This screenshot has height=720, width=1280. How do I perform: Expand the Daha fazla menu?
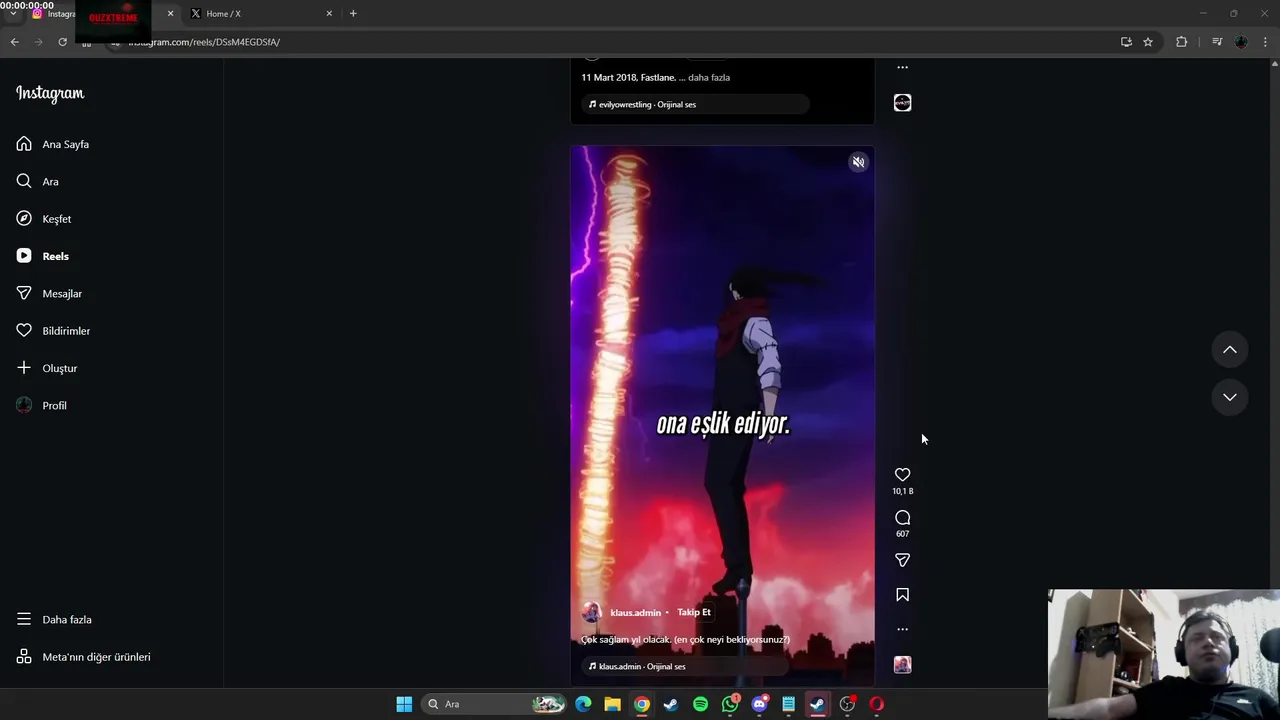click(x=54, y=619)
